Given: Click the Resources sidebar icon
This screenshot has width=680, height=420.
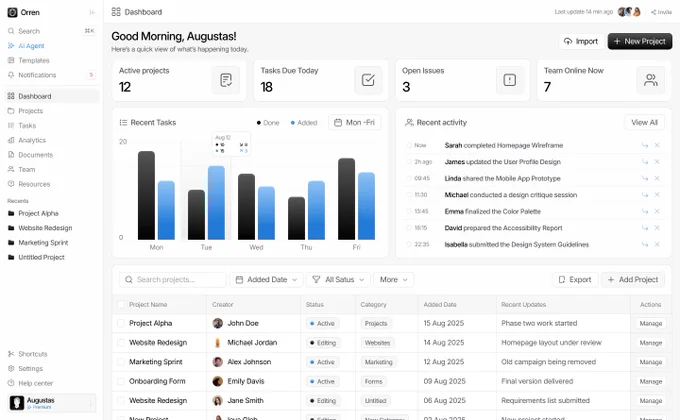Looking at the screenshot, I should coord(11,184).
